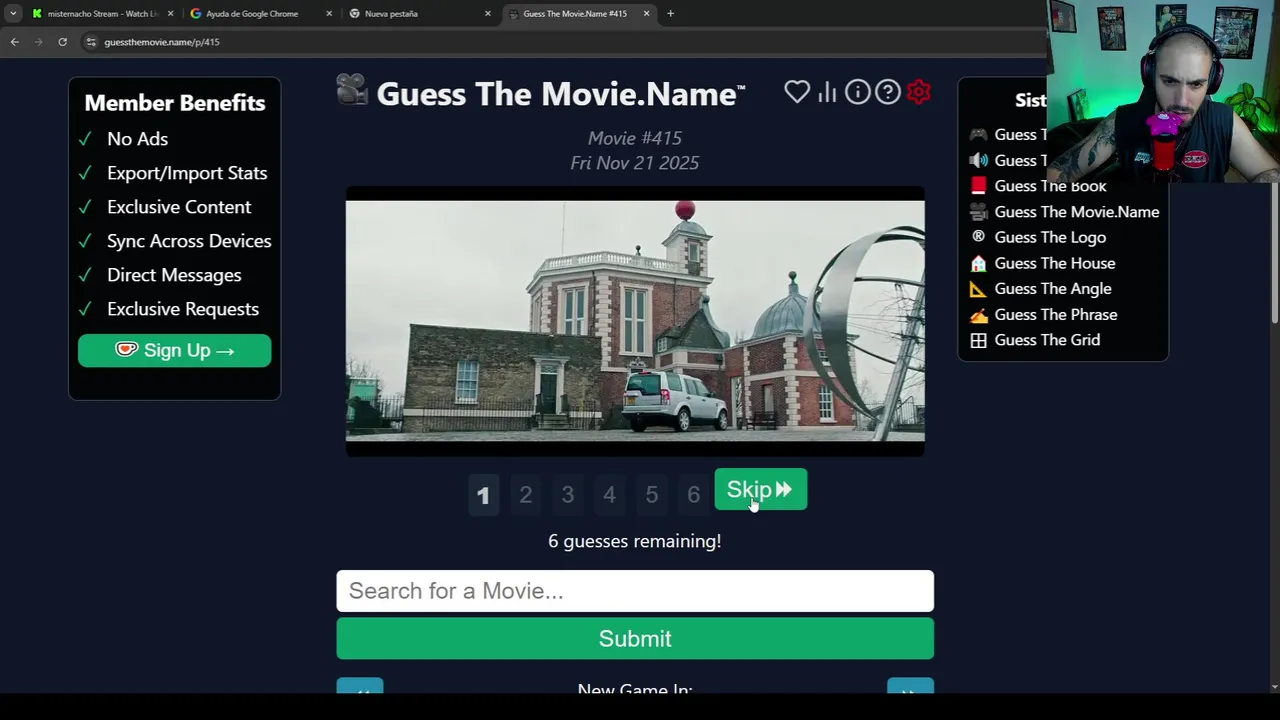Select image frame number 3
Viewport: 1280px width, 720px height.
(567, 494)
